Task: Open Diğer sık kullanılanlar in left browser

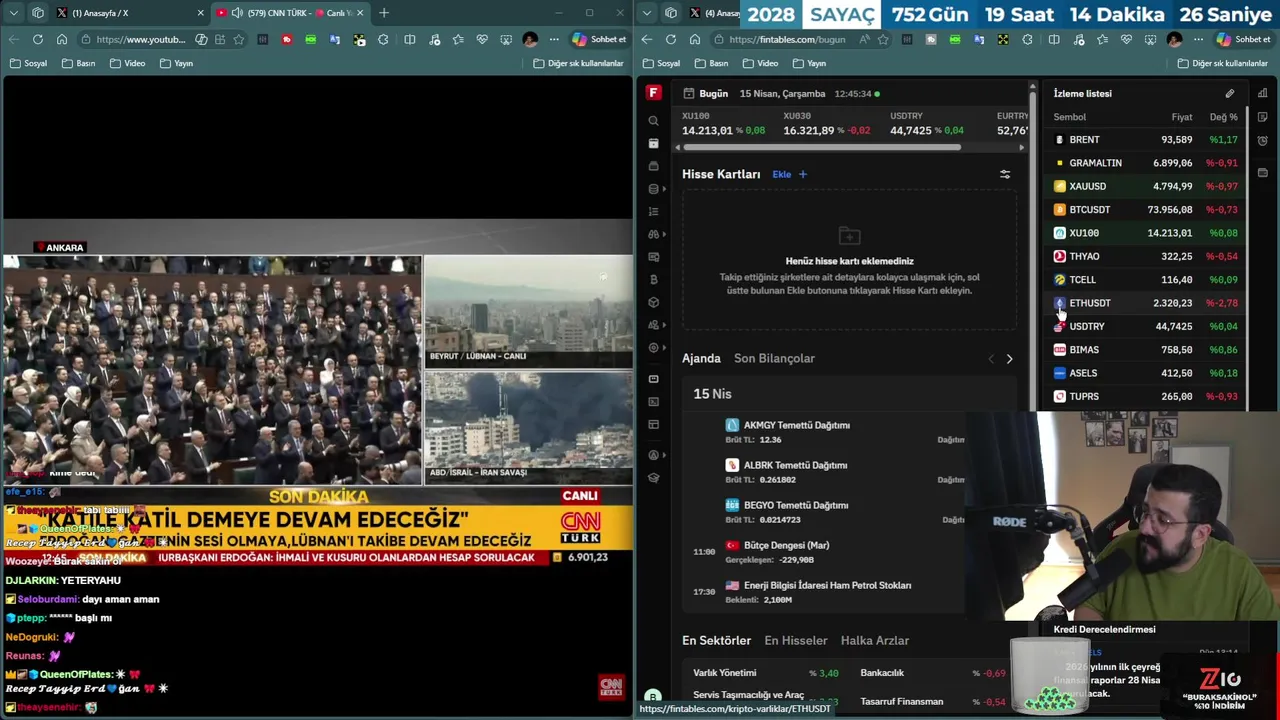Action: [579, 63]
